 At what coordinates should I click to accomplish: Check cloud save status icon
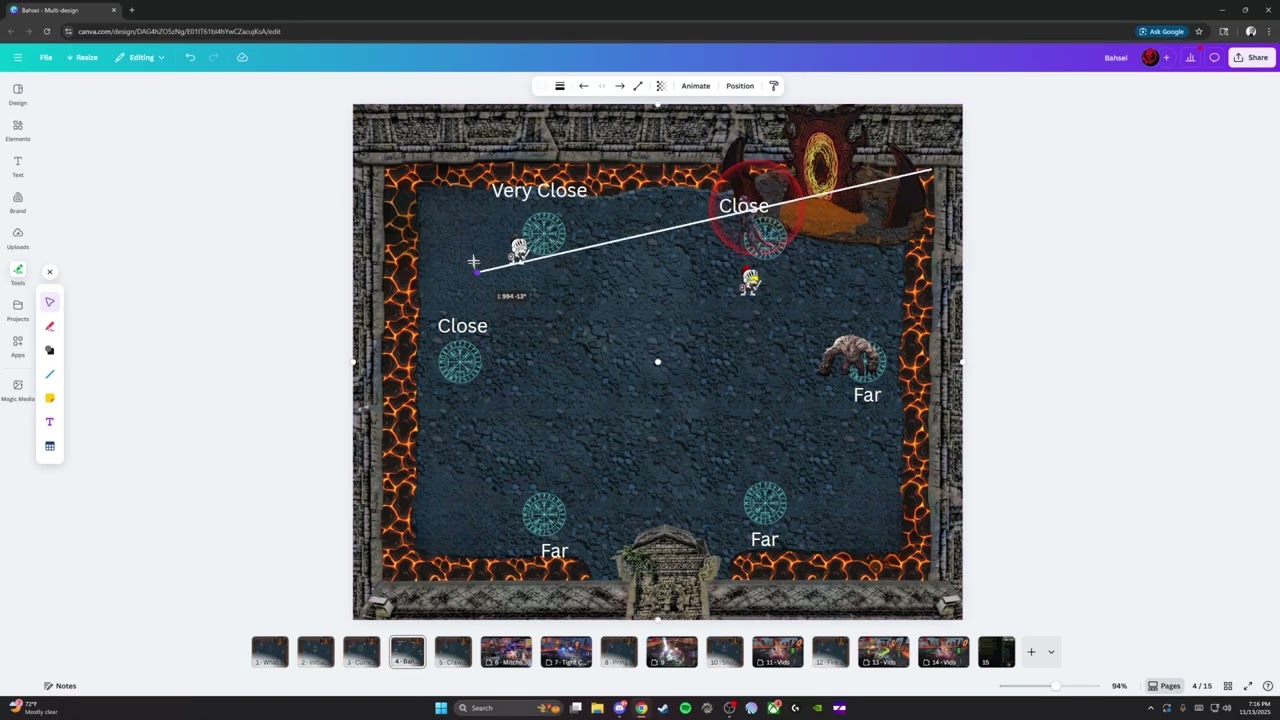tap(242, 57)
